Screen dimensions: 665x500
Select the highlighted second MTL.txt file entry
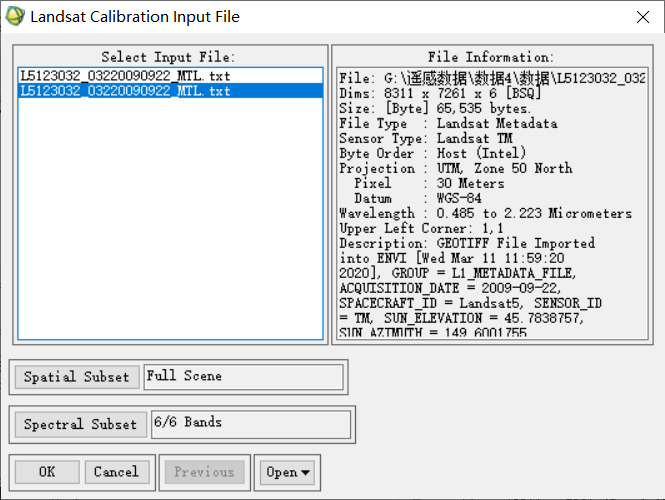point(170,91)
